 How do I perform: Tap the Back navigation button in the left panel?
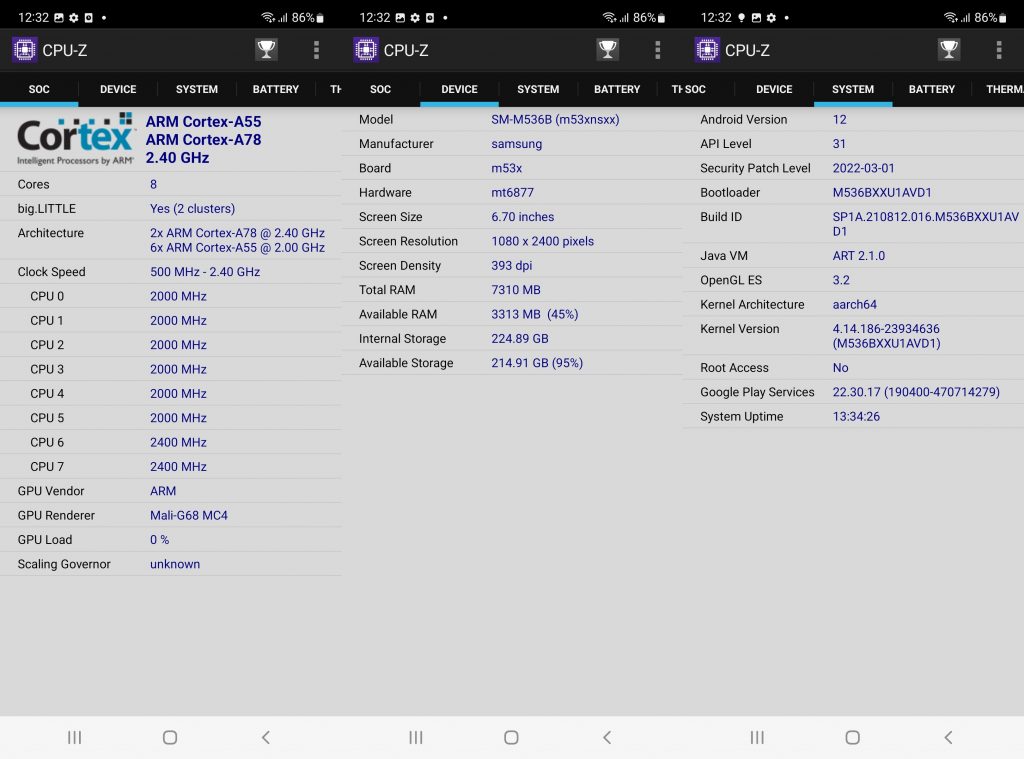(266, 737)
